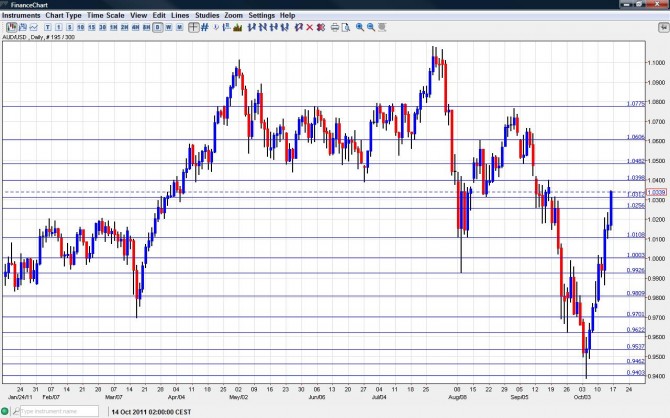Click the small panel button at the toolbar's right end
The image size is (670, 418).
tap(664, 27)
